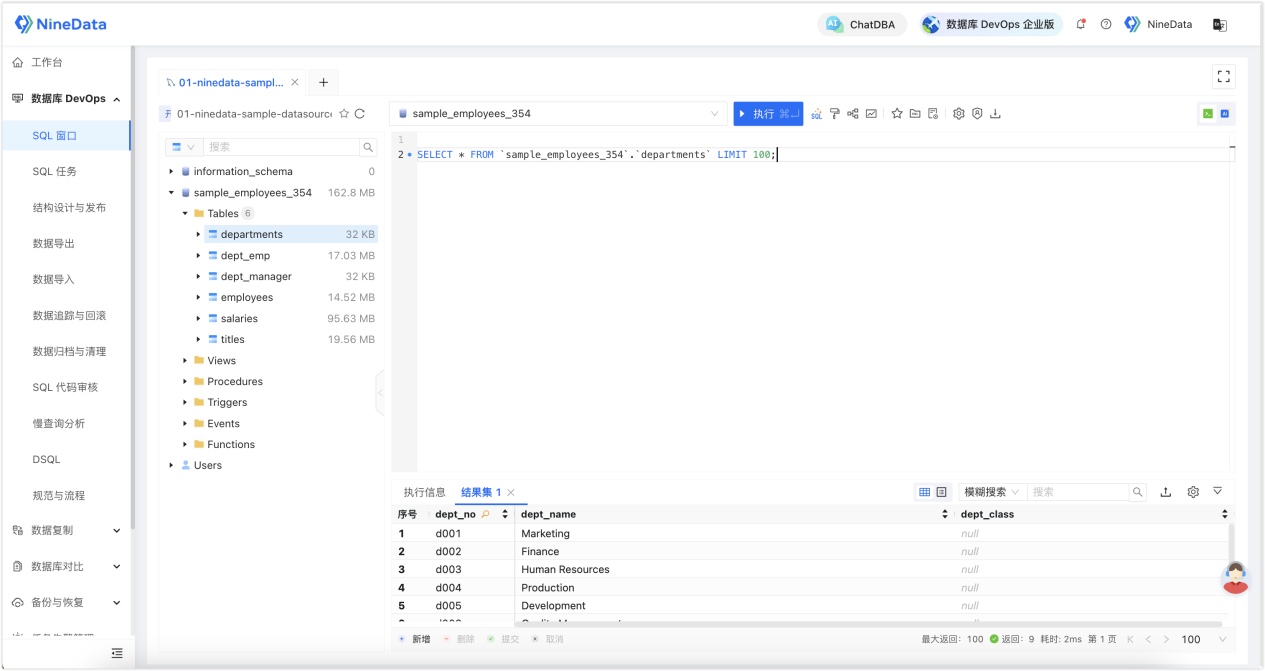The width and height of the screenshot is (1265, 671).
Task: Switch to the 执行信息 tab
Action: [424, 492]
